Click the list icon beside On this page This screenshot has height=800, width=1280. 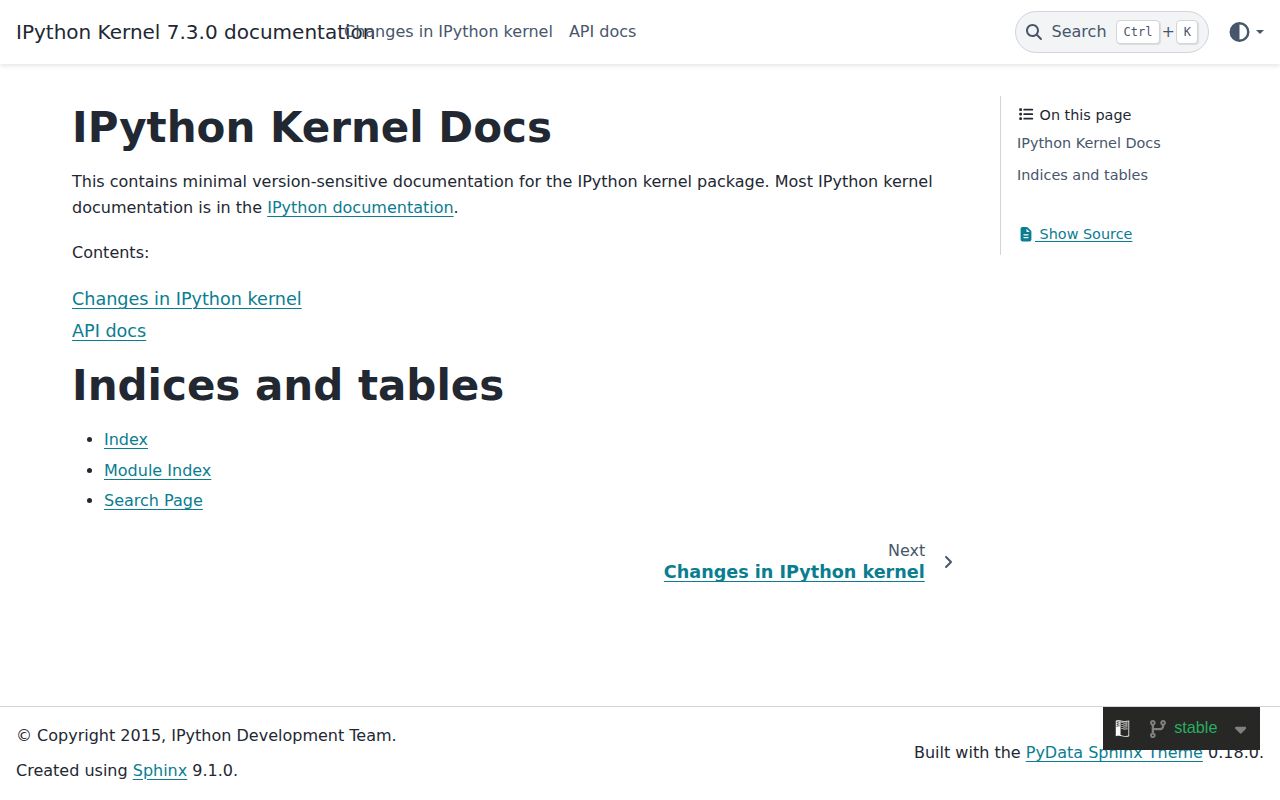click(1026, 114)
